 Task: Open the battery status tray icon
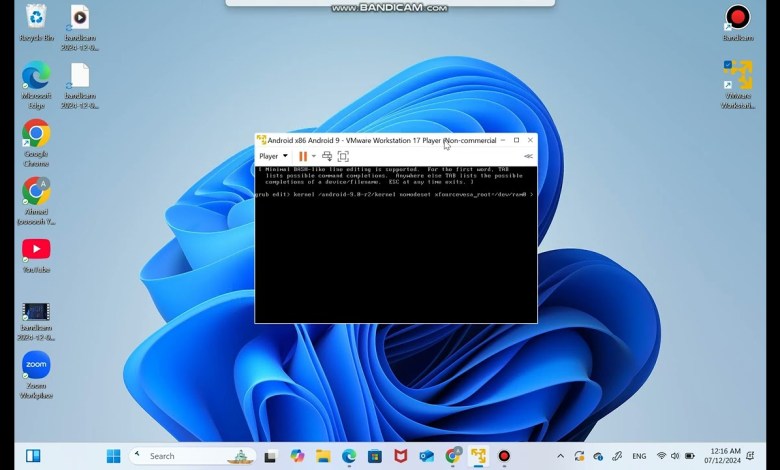pos(689,456)
